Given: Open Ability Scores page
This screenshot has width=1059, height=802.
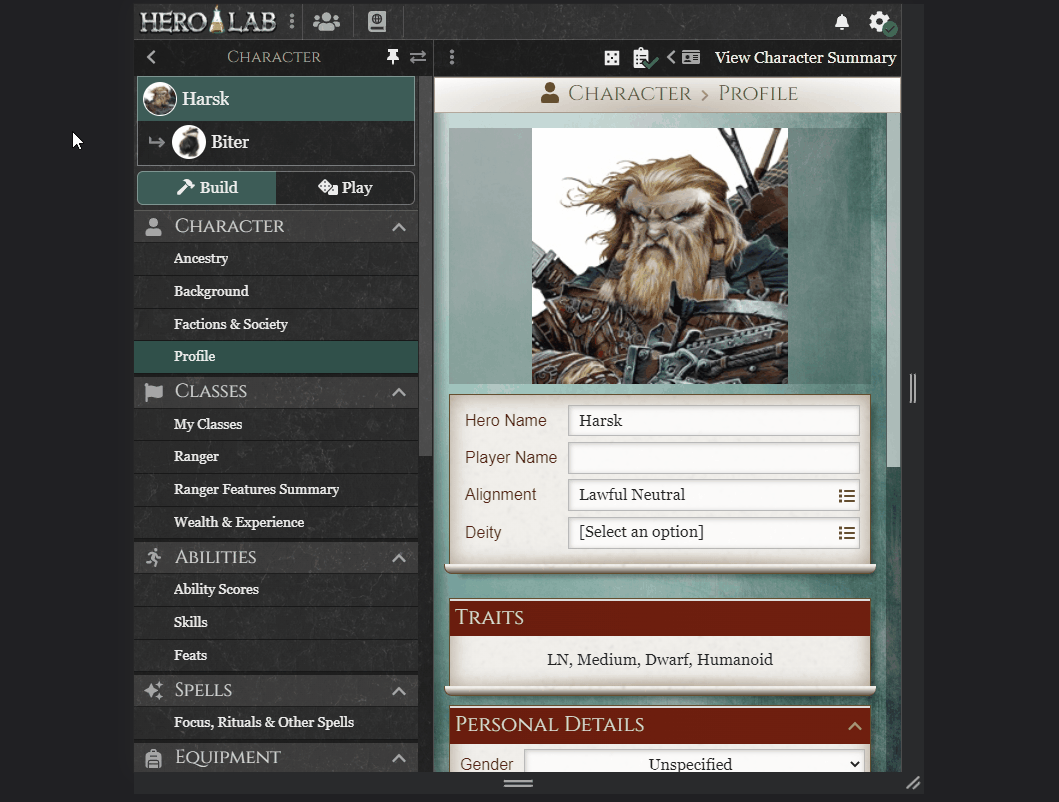Looking at the screenshot, I should point(276,590).
